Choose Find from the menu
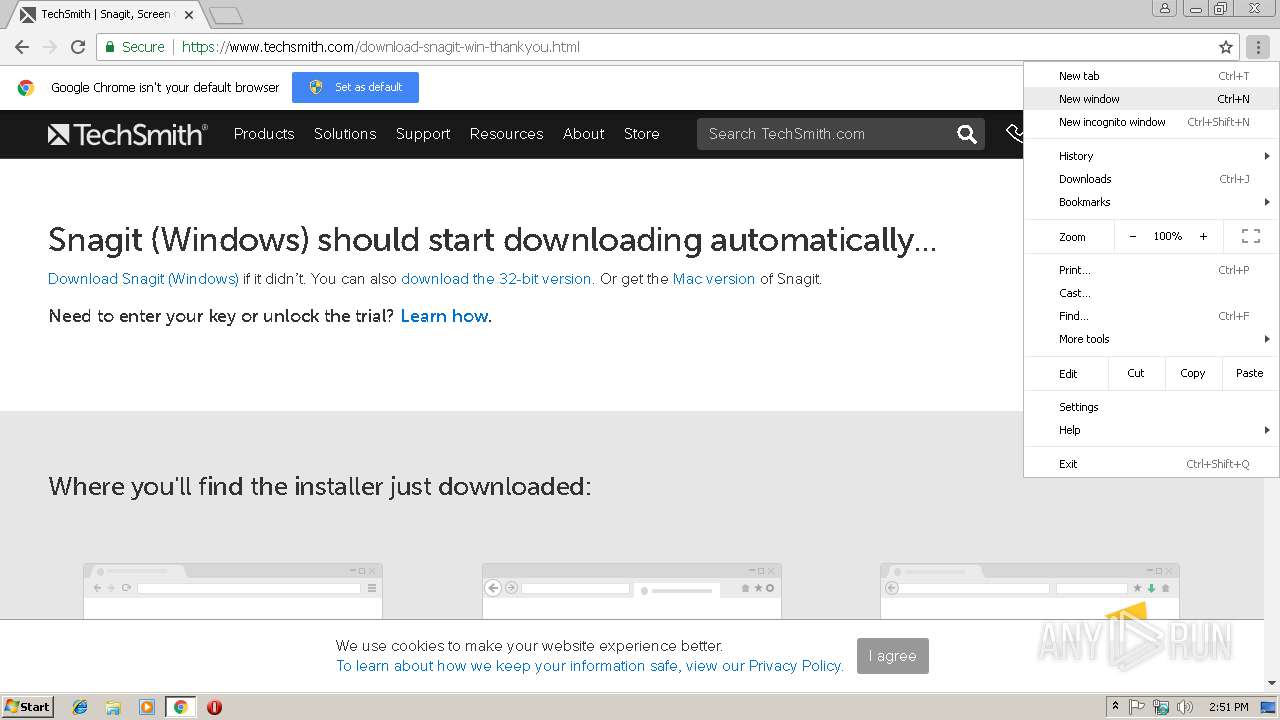 pyautogui.click(x=1151, y=316)
